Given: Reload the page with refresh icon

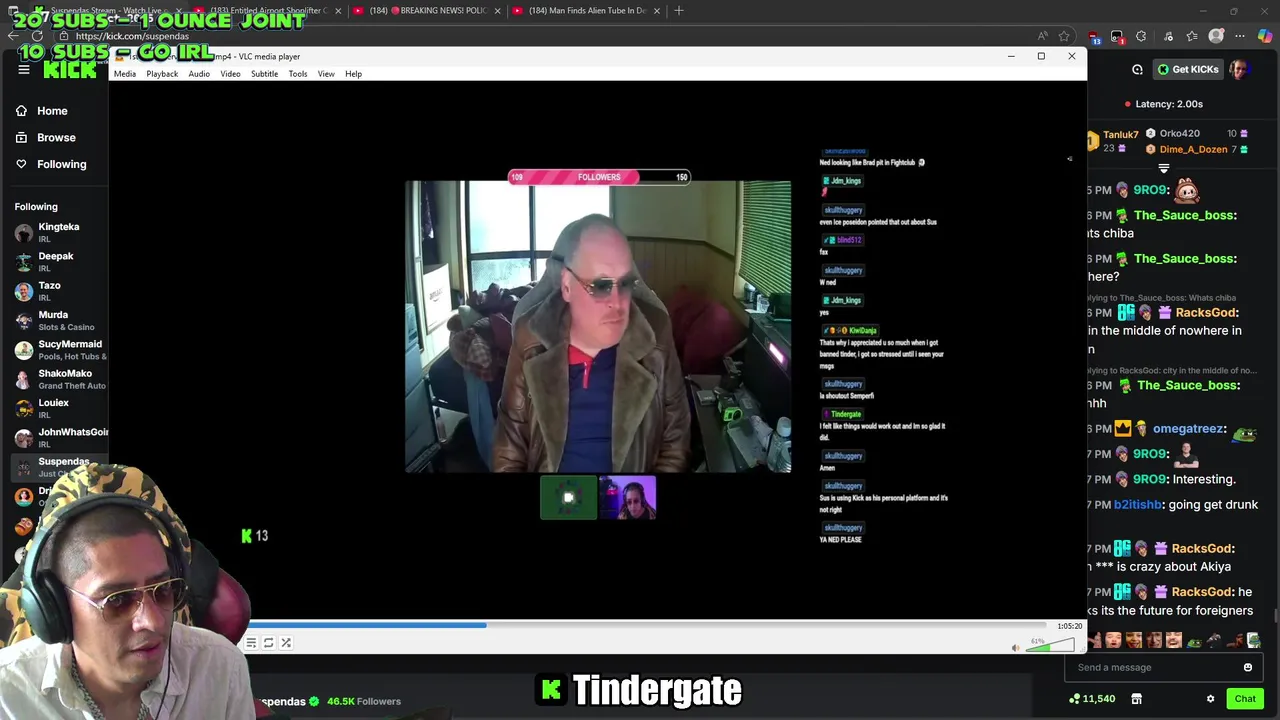Looking at the screenshot, I should [x=37, y=36].
